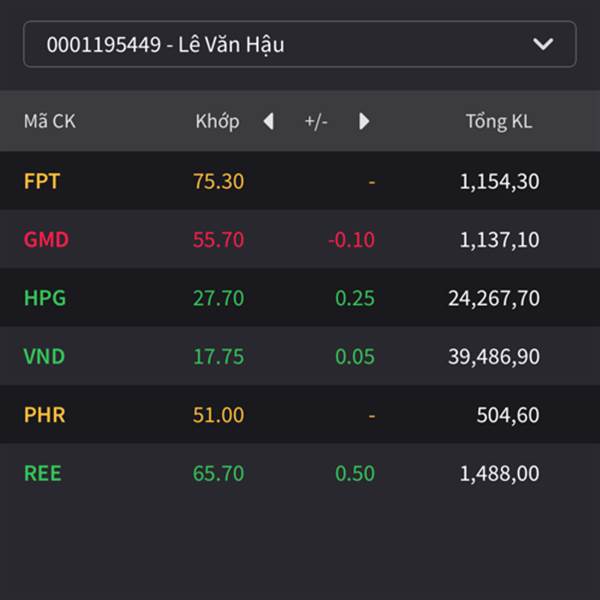Sort by Mã CK column header

[50, 122]
